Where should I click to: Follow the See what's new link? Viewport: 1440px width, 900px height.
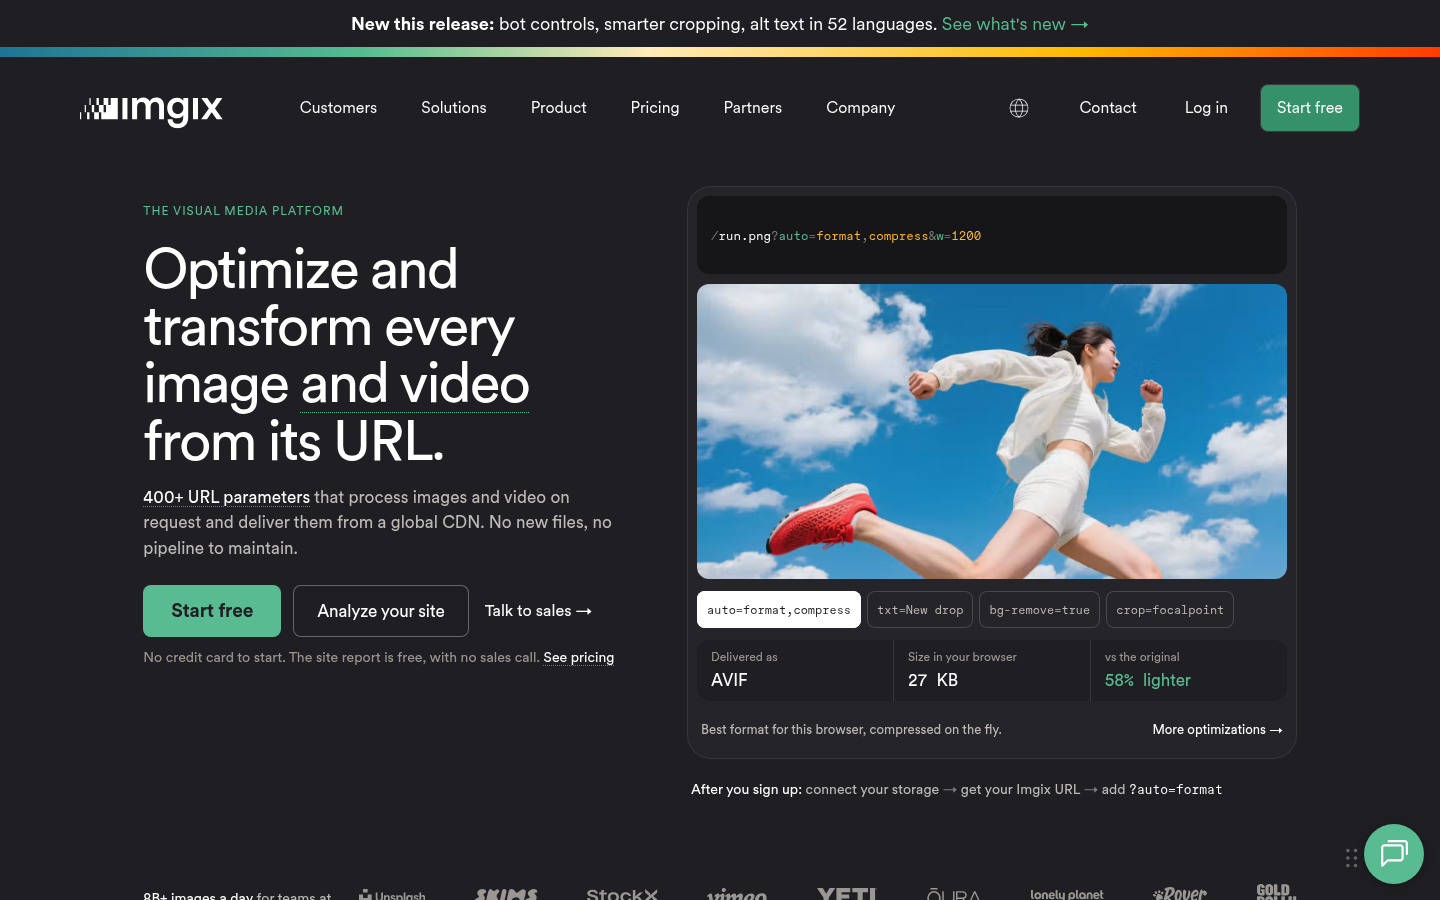pos(1015,24)
